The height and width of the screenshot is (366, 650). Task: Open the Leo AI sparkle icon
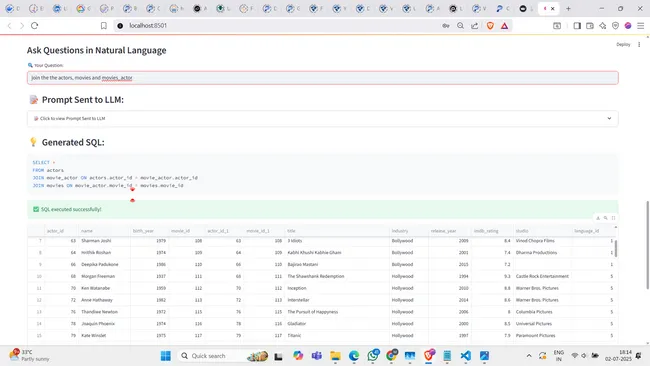pyautogui.click(x=602, y=26)
